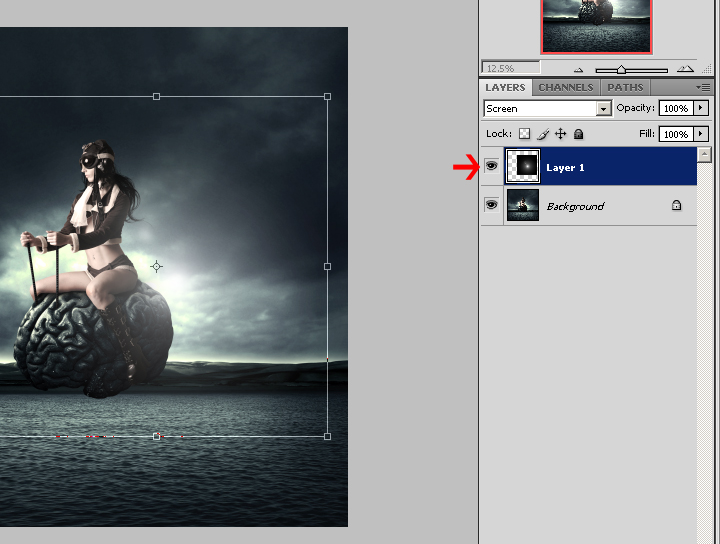Switch to the Channels tab

565,88
